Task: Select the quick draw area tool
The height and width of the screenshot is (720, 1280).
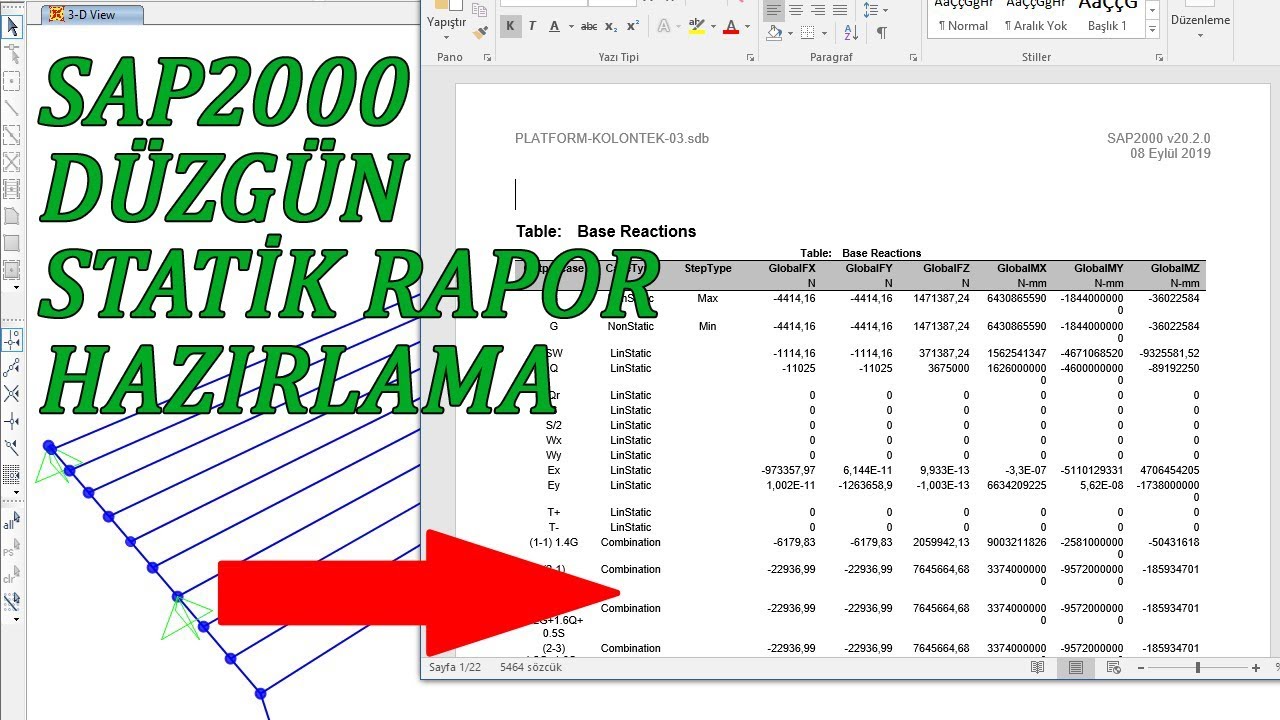Action: coord(12,270)
